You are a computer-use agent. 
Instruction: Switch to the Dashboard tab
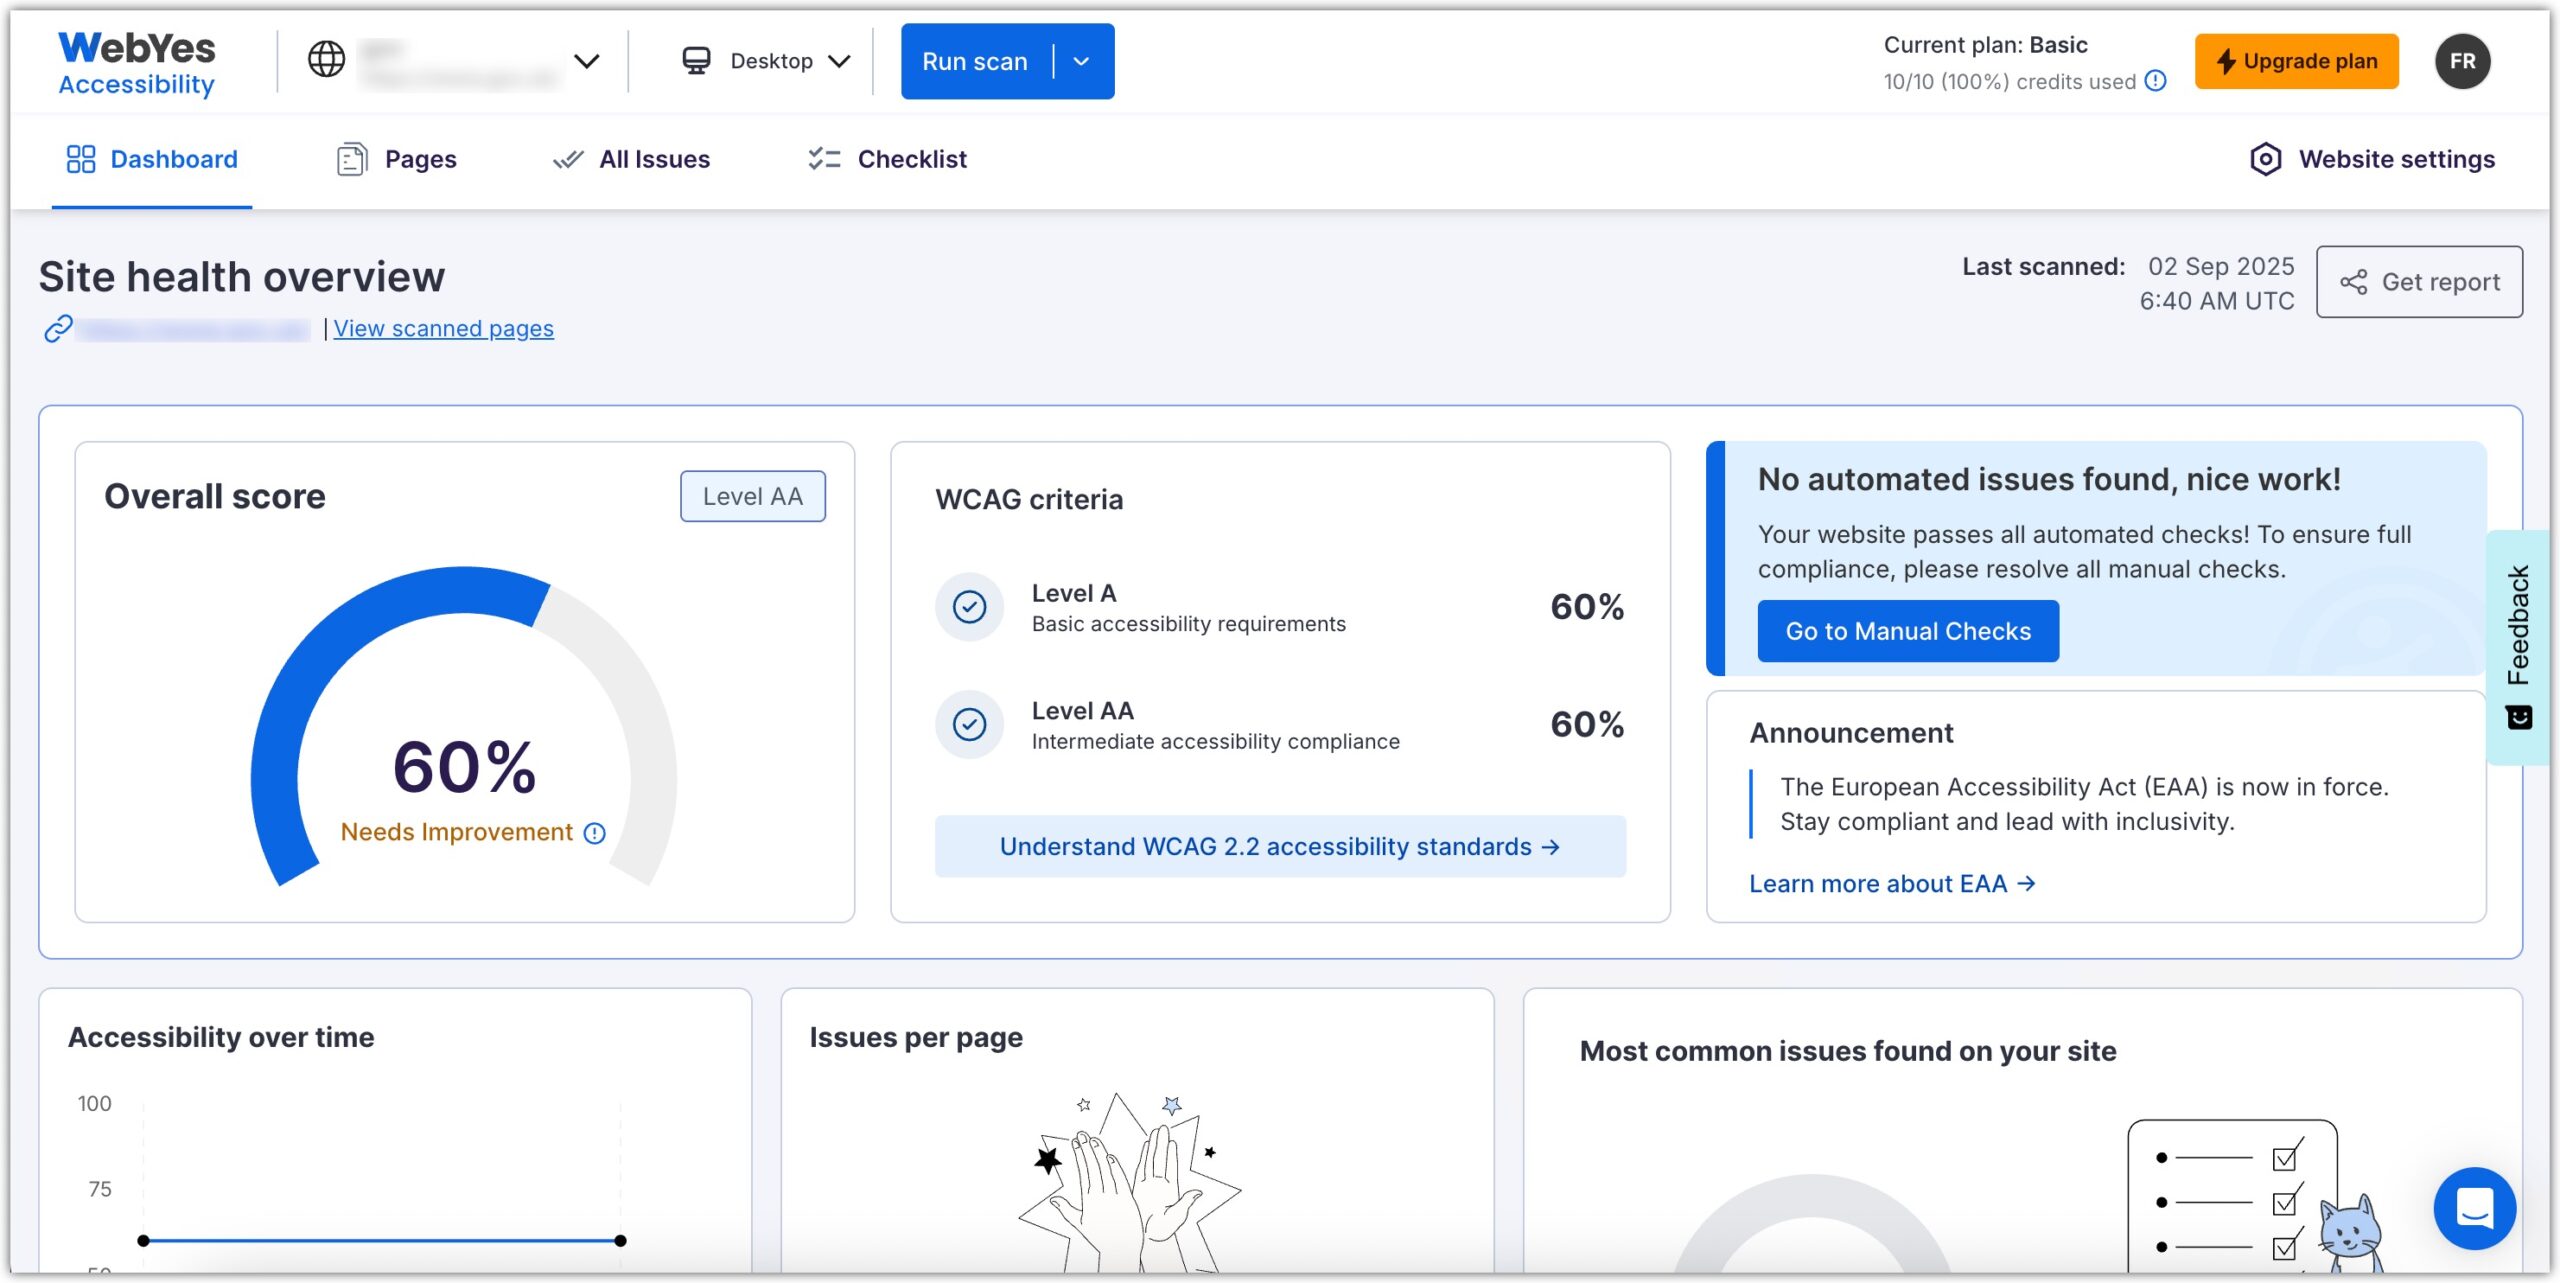(152, 159)
